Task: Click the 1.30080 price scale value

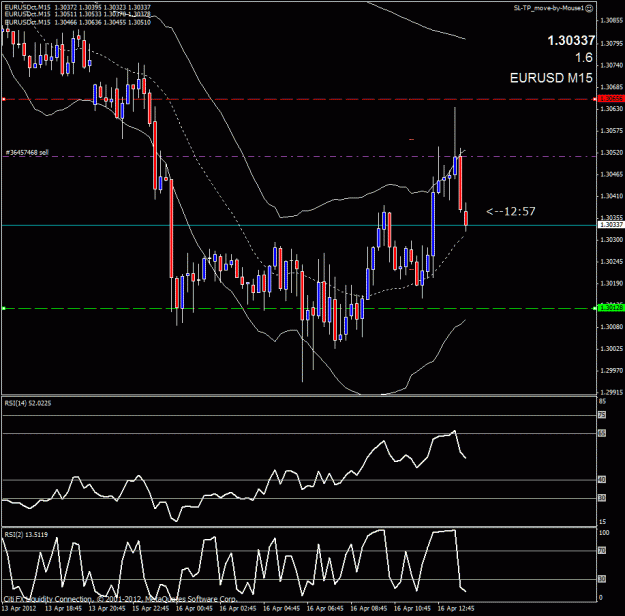Action: pyautogui.click(x=612, y=327)
